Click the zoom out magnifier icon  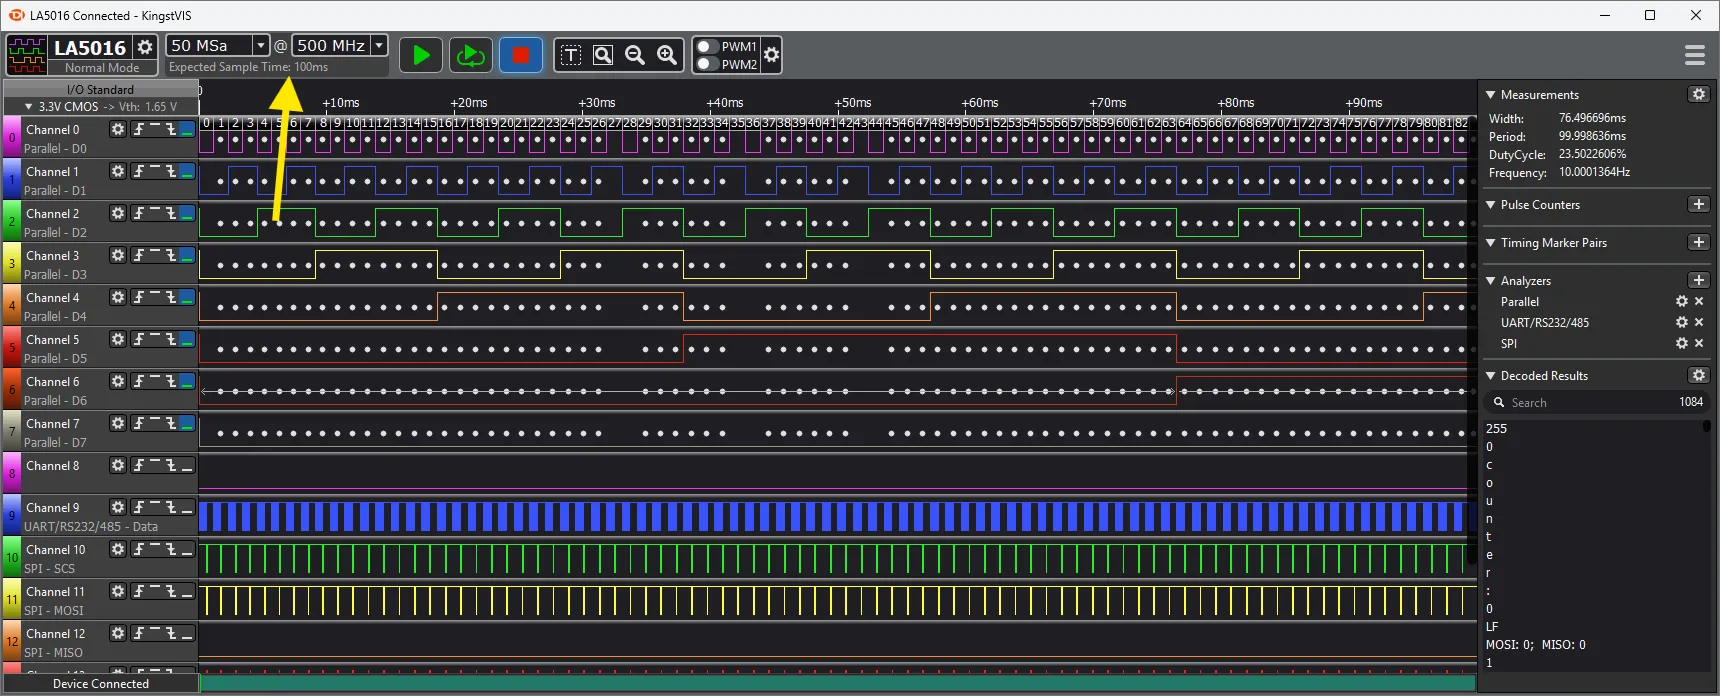coord(635,55)
